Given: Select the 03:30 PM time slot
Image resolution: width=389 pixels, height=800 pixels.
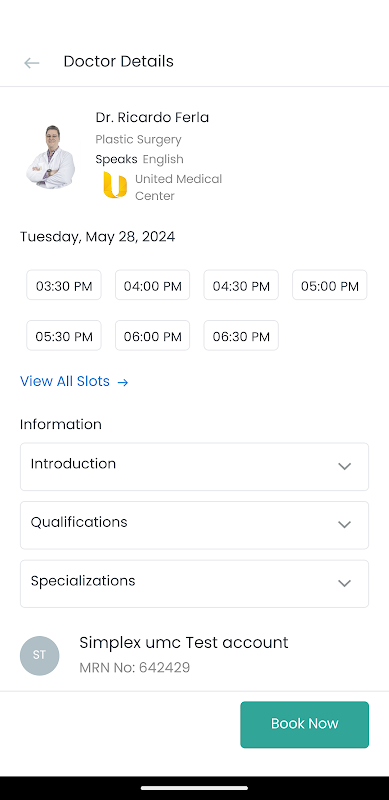Looking at the screenshot, I should pos(64,285).
